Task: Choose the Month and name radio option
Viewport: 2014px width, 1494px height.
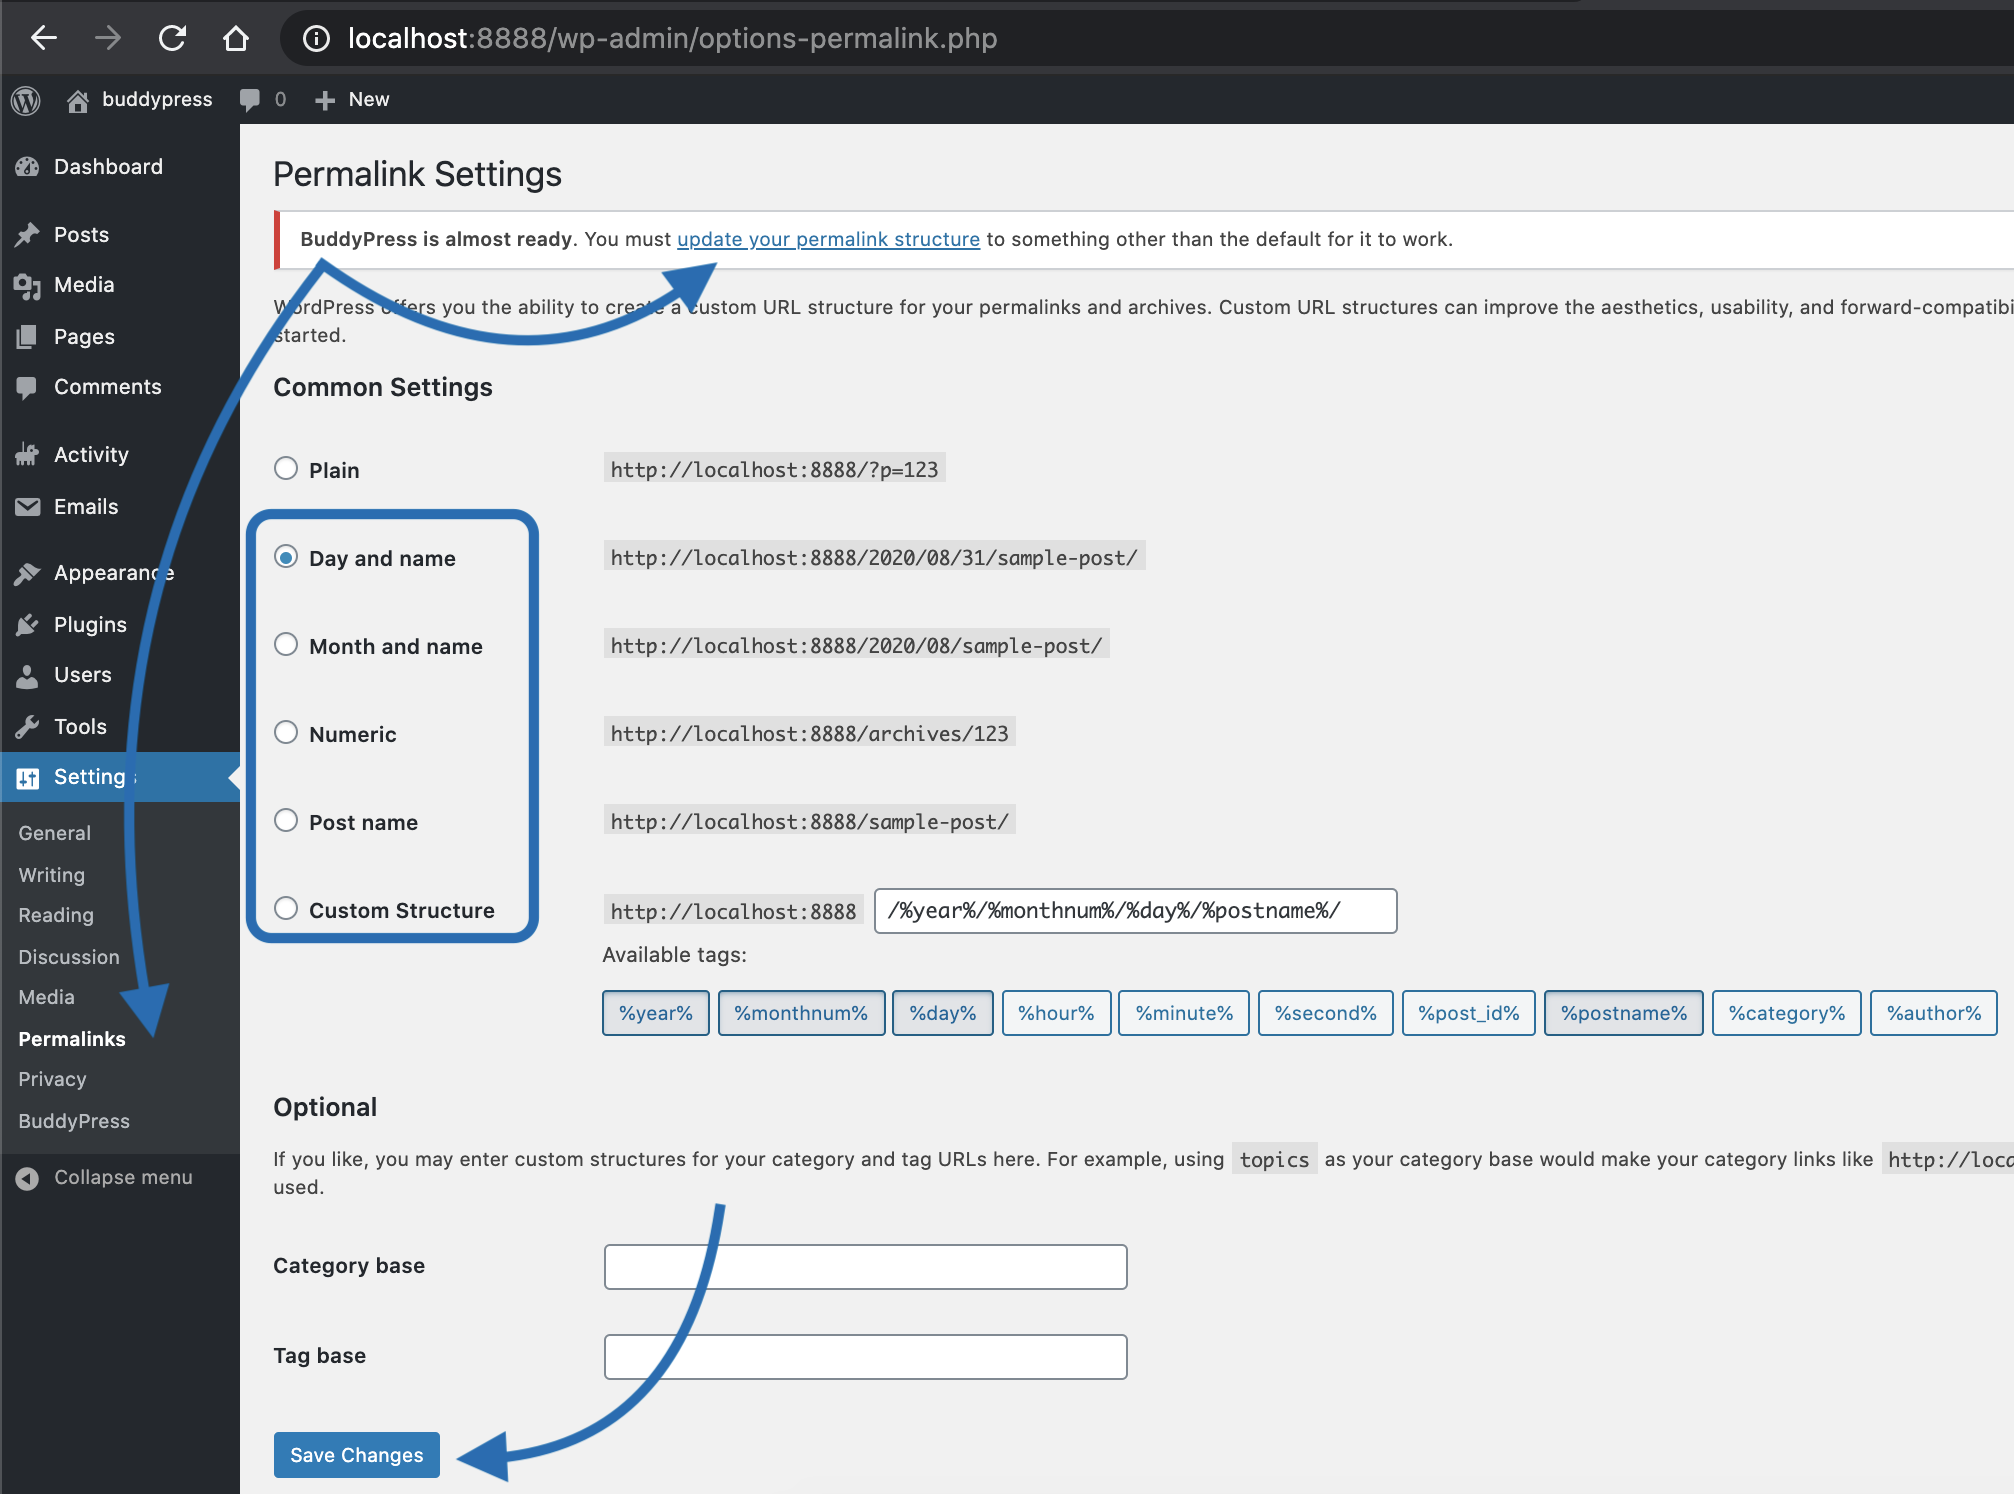Action: [286, 645]
